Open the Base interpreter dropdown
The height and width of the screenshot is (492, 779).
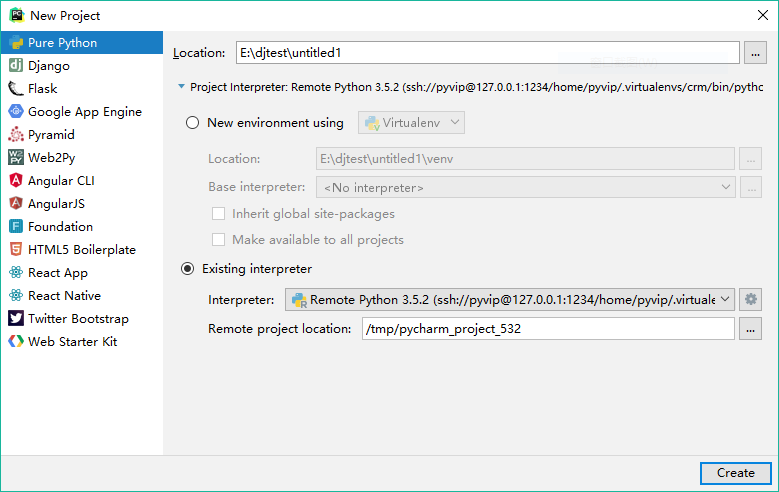click(x=526, y=187)
